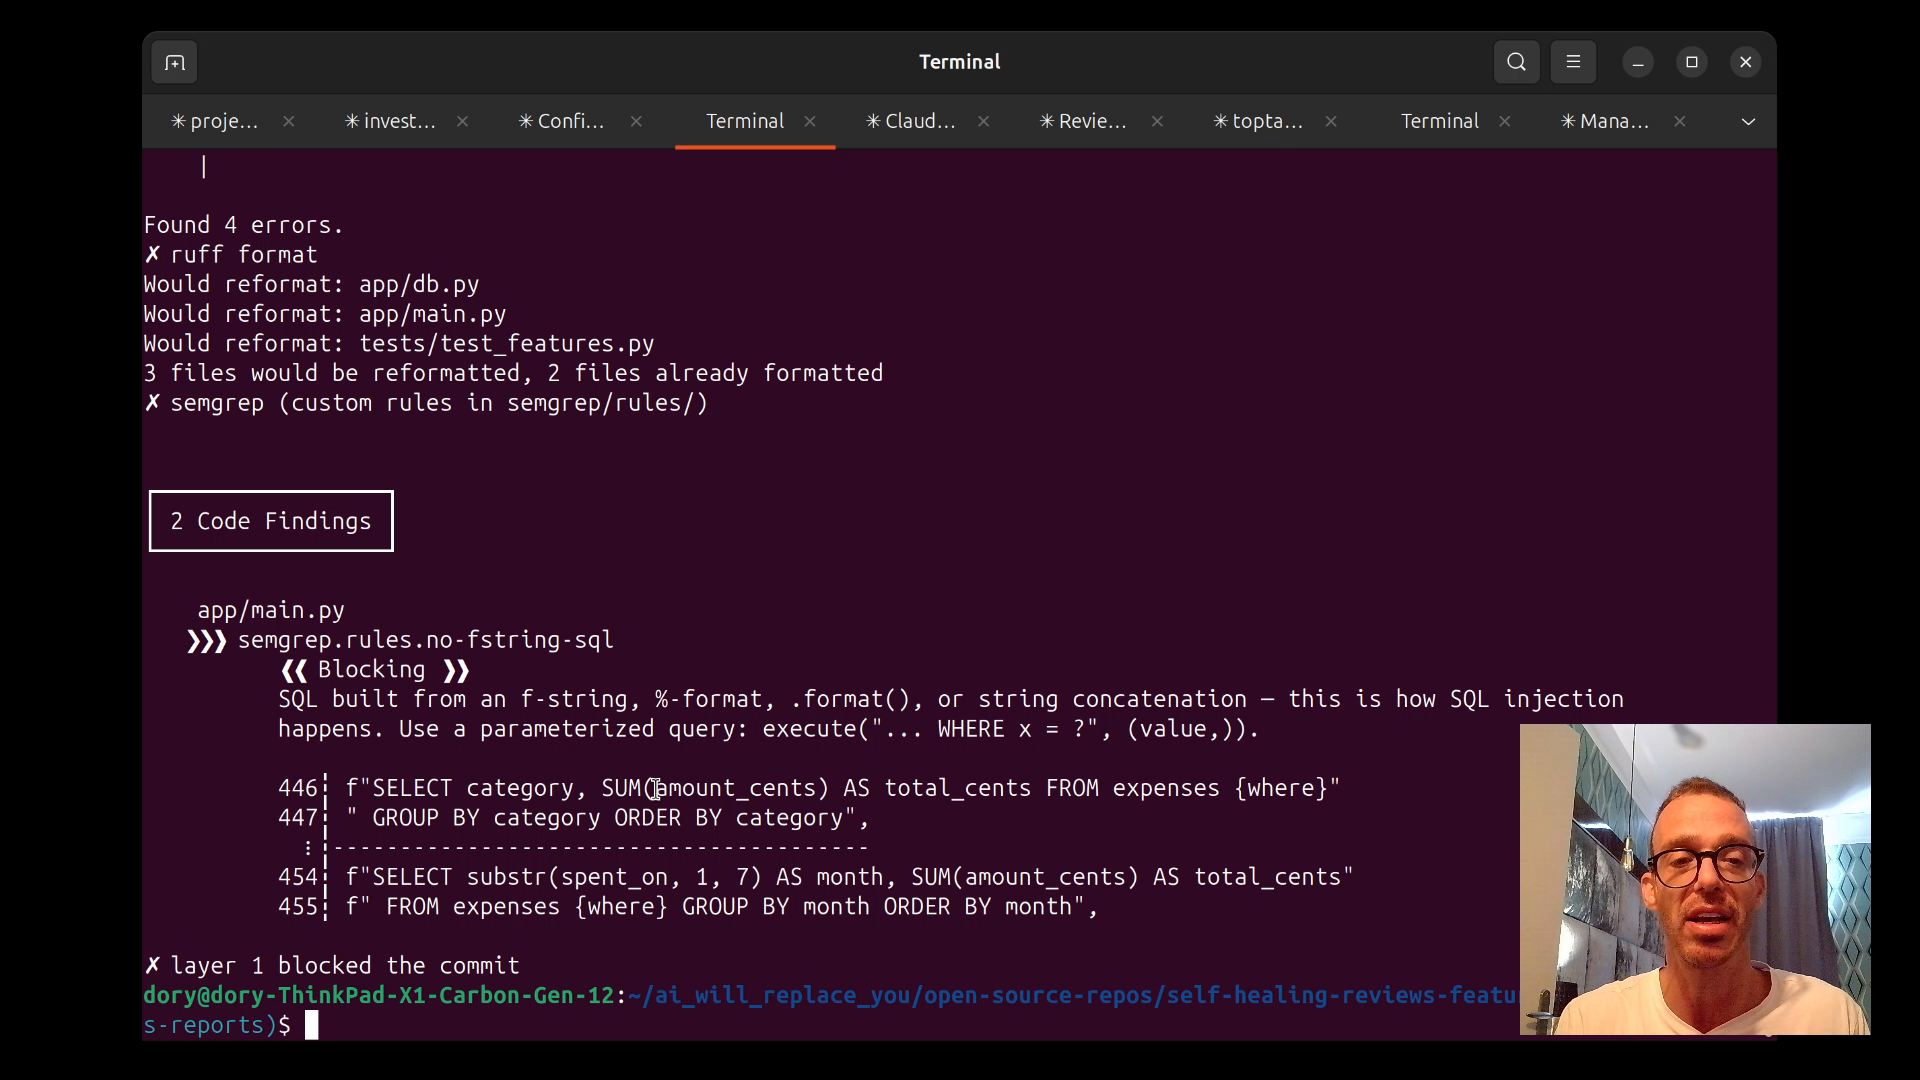Switch to the second Terminal tab
Screen dimensions: 1920x1080
(x=1439, y=121)
